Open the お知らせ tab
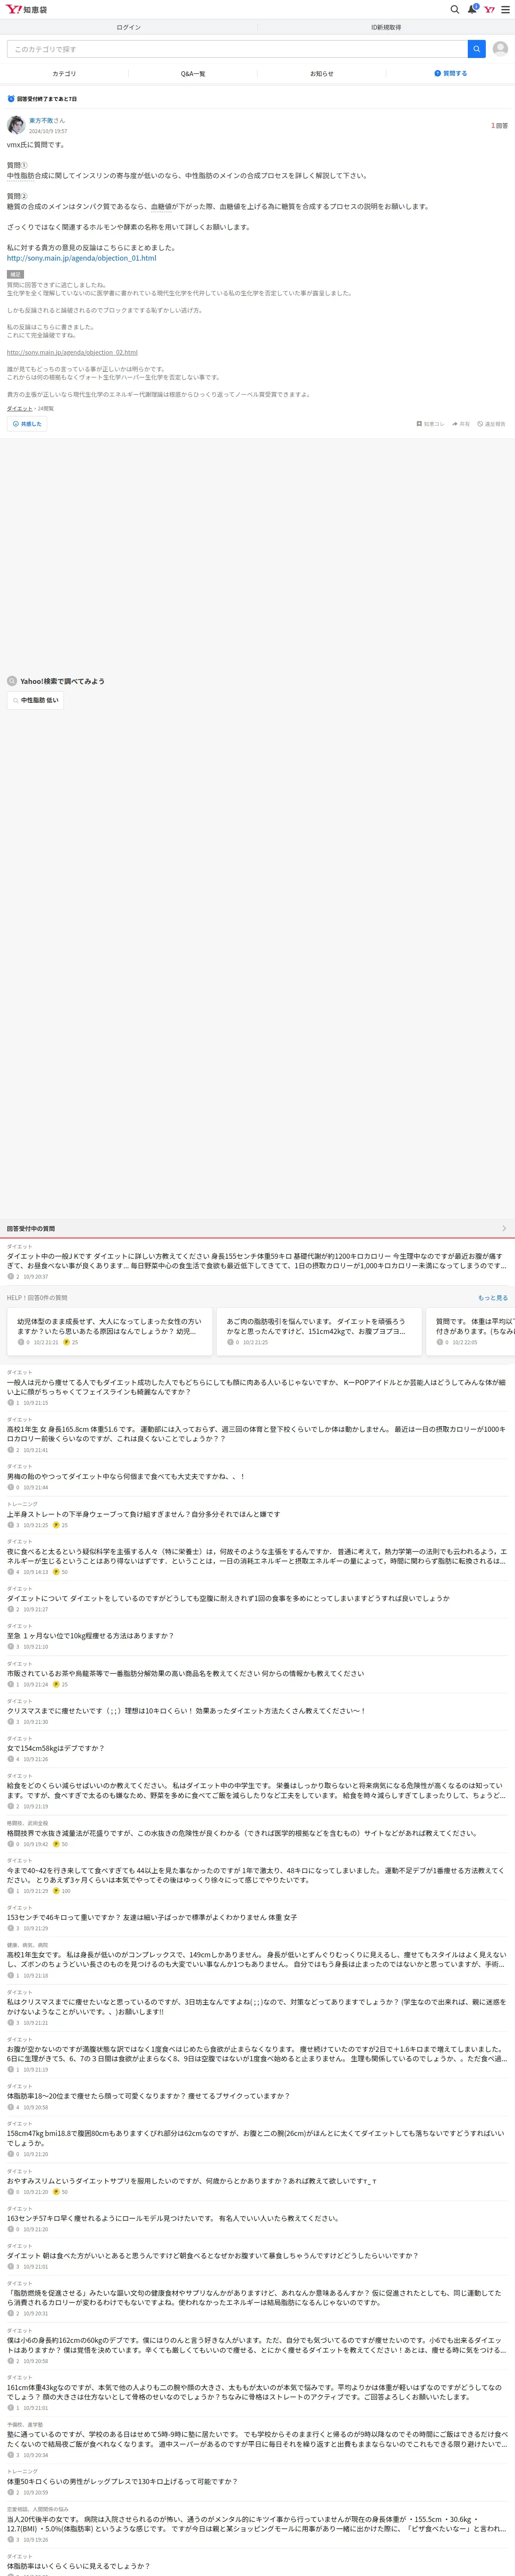The height and width of the screenshot is (2576, 515). [322, 73]
